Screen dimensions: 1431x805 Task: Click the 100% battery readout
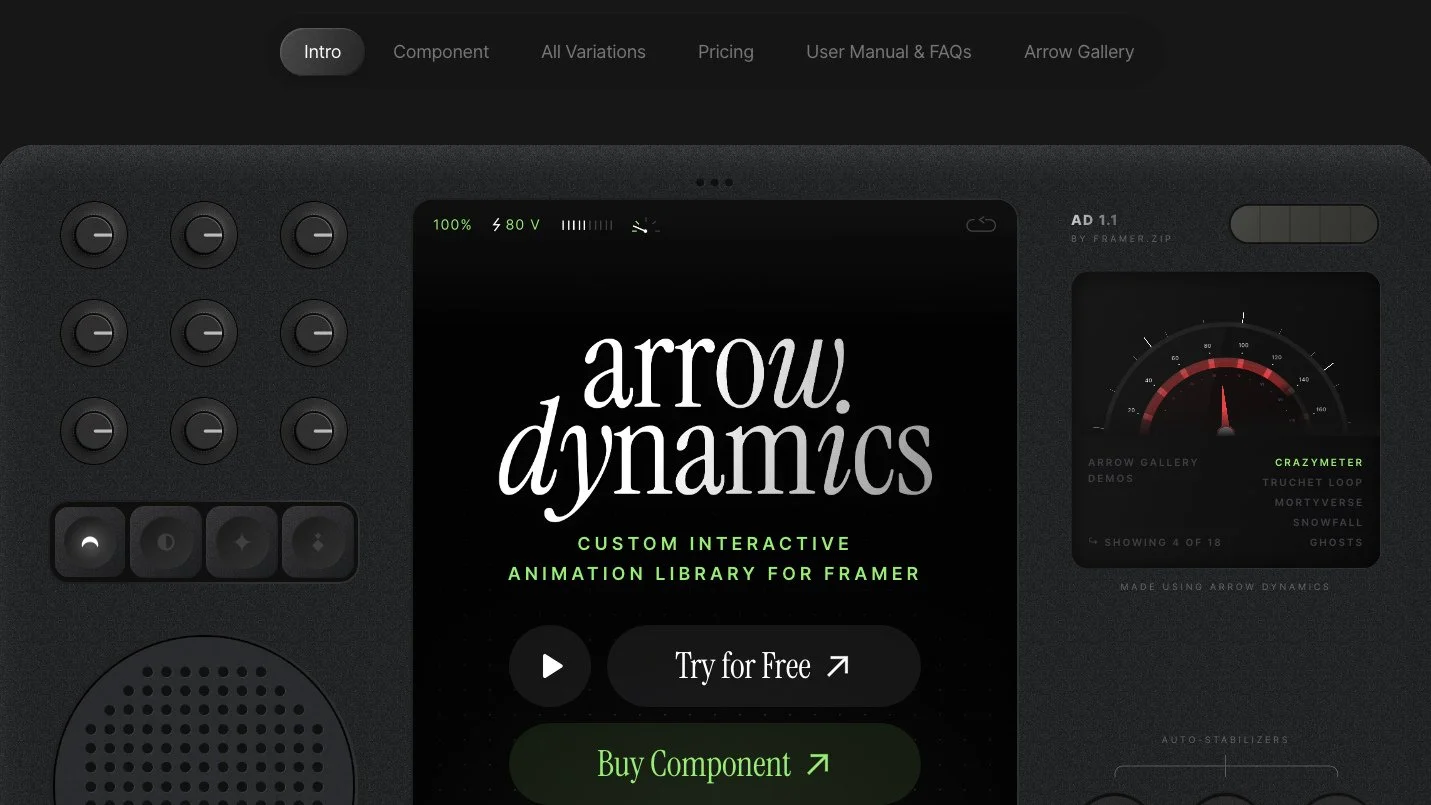452,225
